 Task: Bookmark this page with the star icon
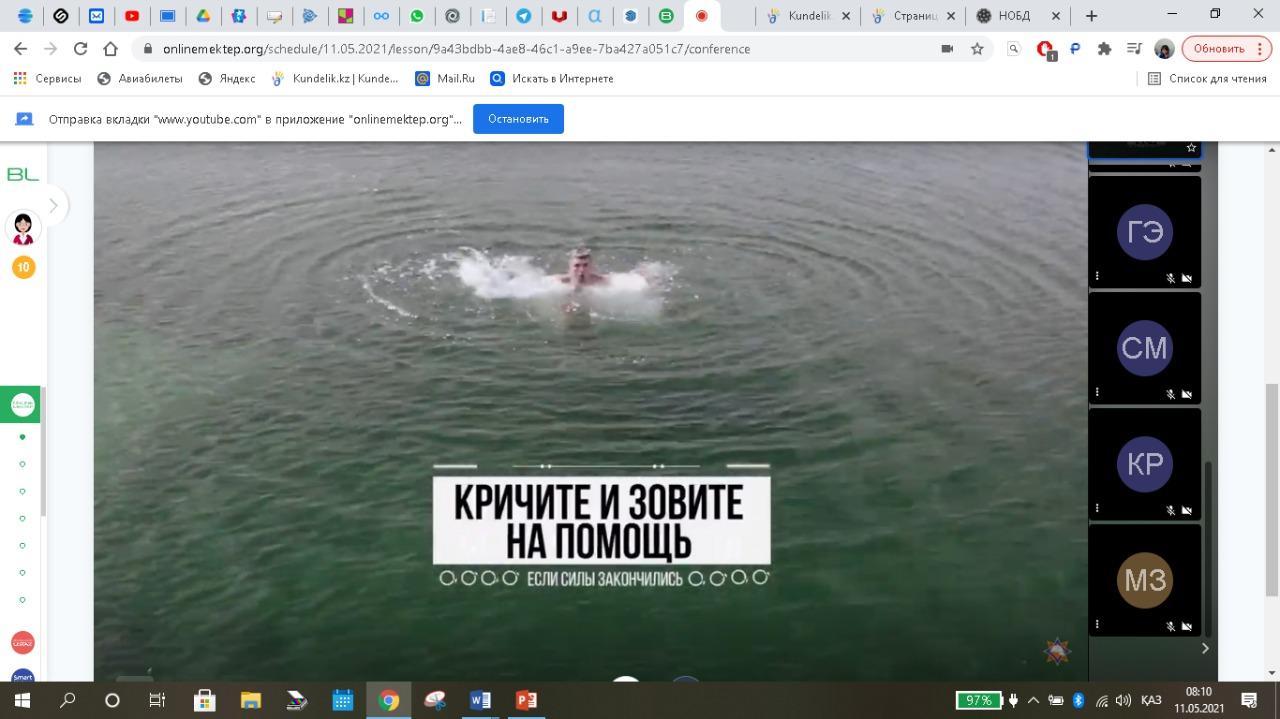[977, 49]
